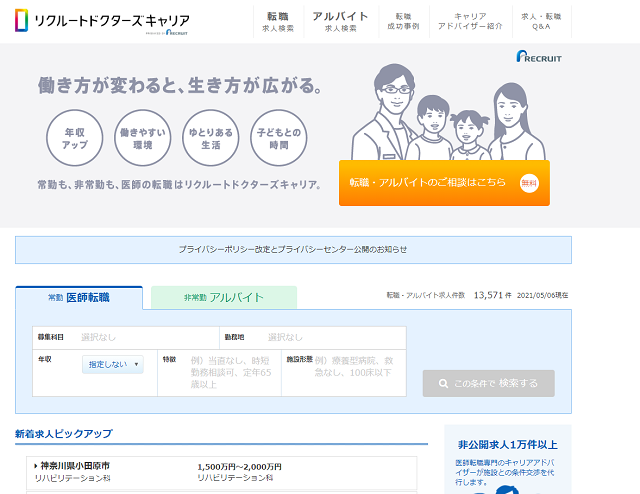Screen dimensions: 640x494
Task: Click the 13,571 件 job count
Action: click(492, 295)
